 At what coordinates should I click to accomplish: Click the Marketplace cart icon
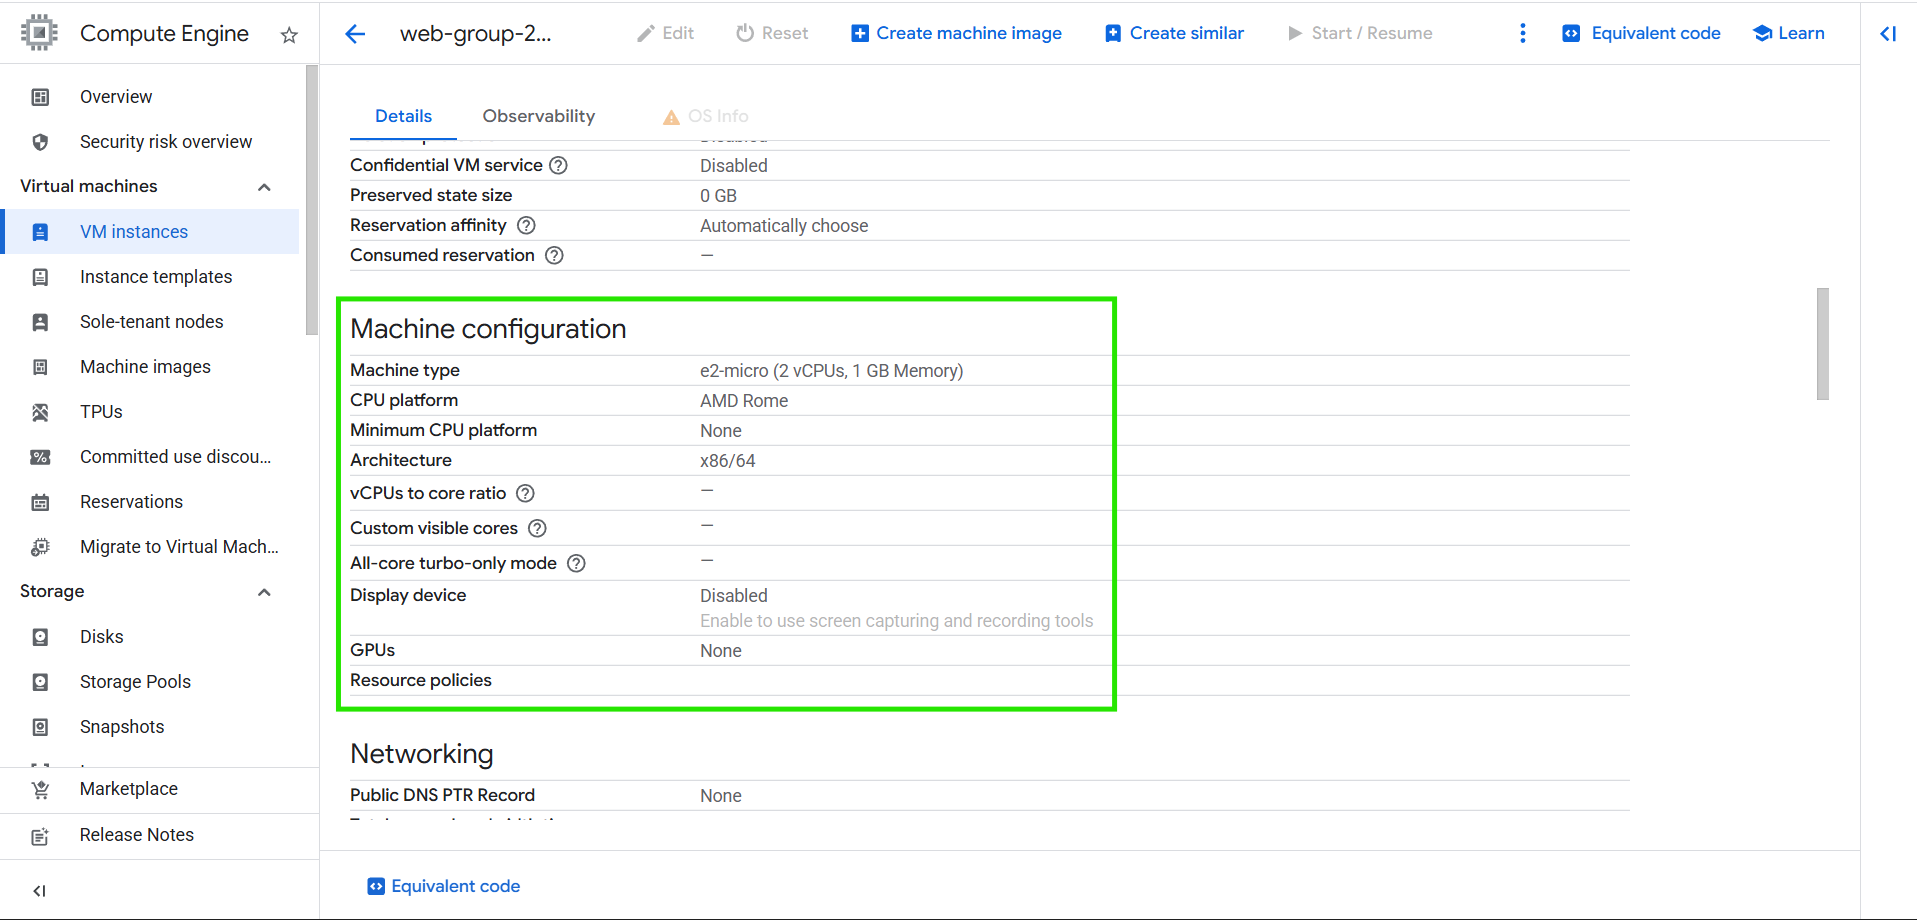point(40,789)
